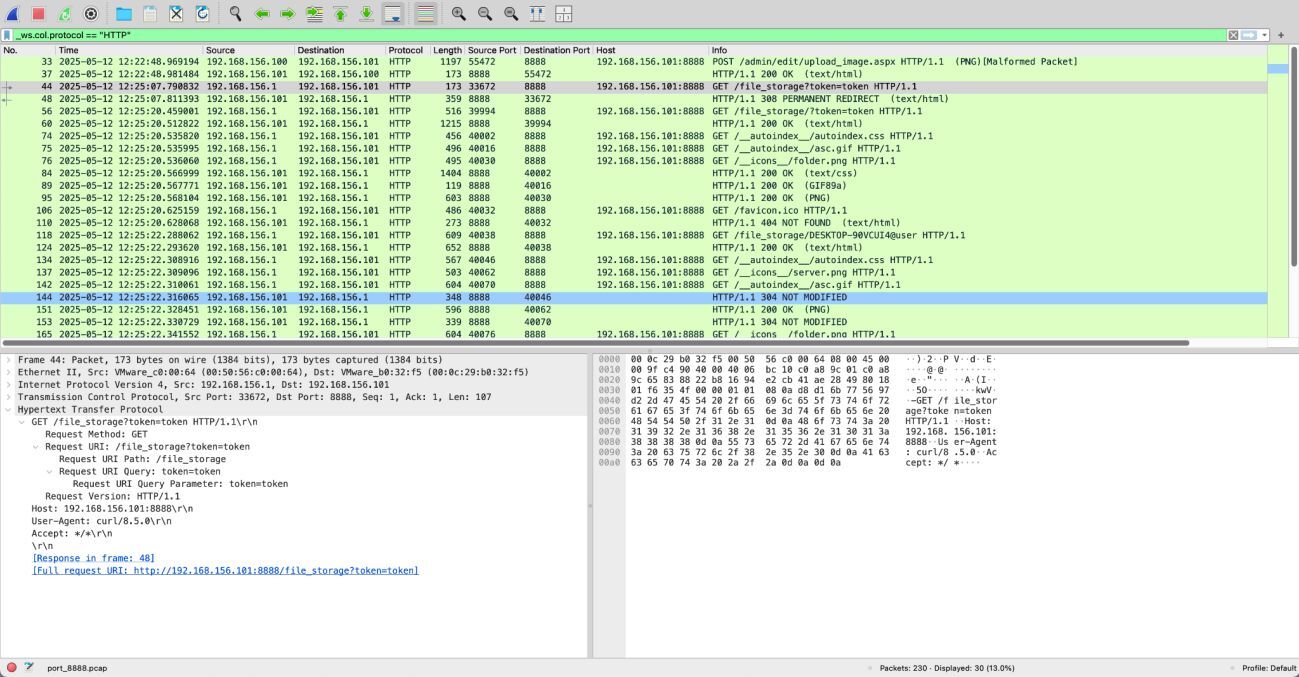Screen dimensions: 1299x677
Task: Sort by the Info column header
Action: click(x=987, y=50)
